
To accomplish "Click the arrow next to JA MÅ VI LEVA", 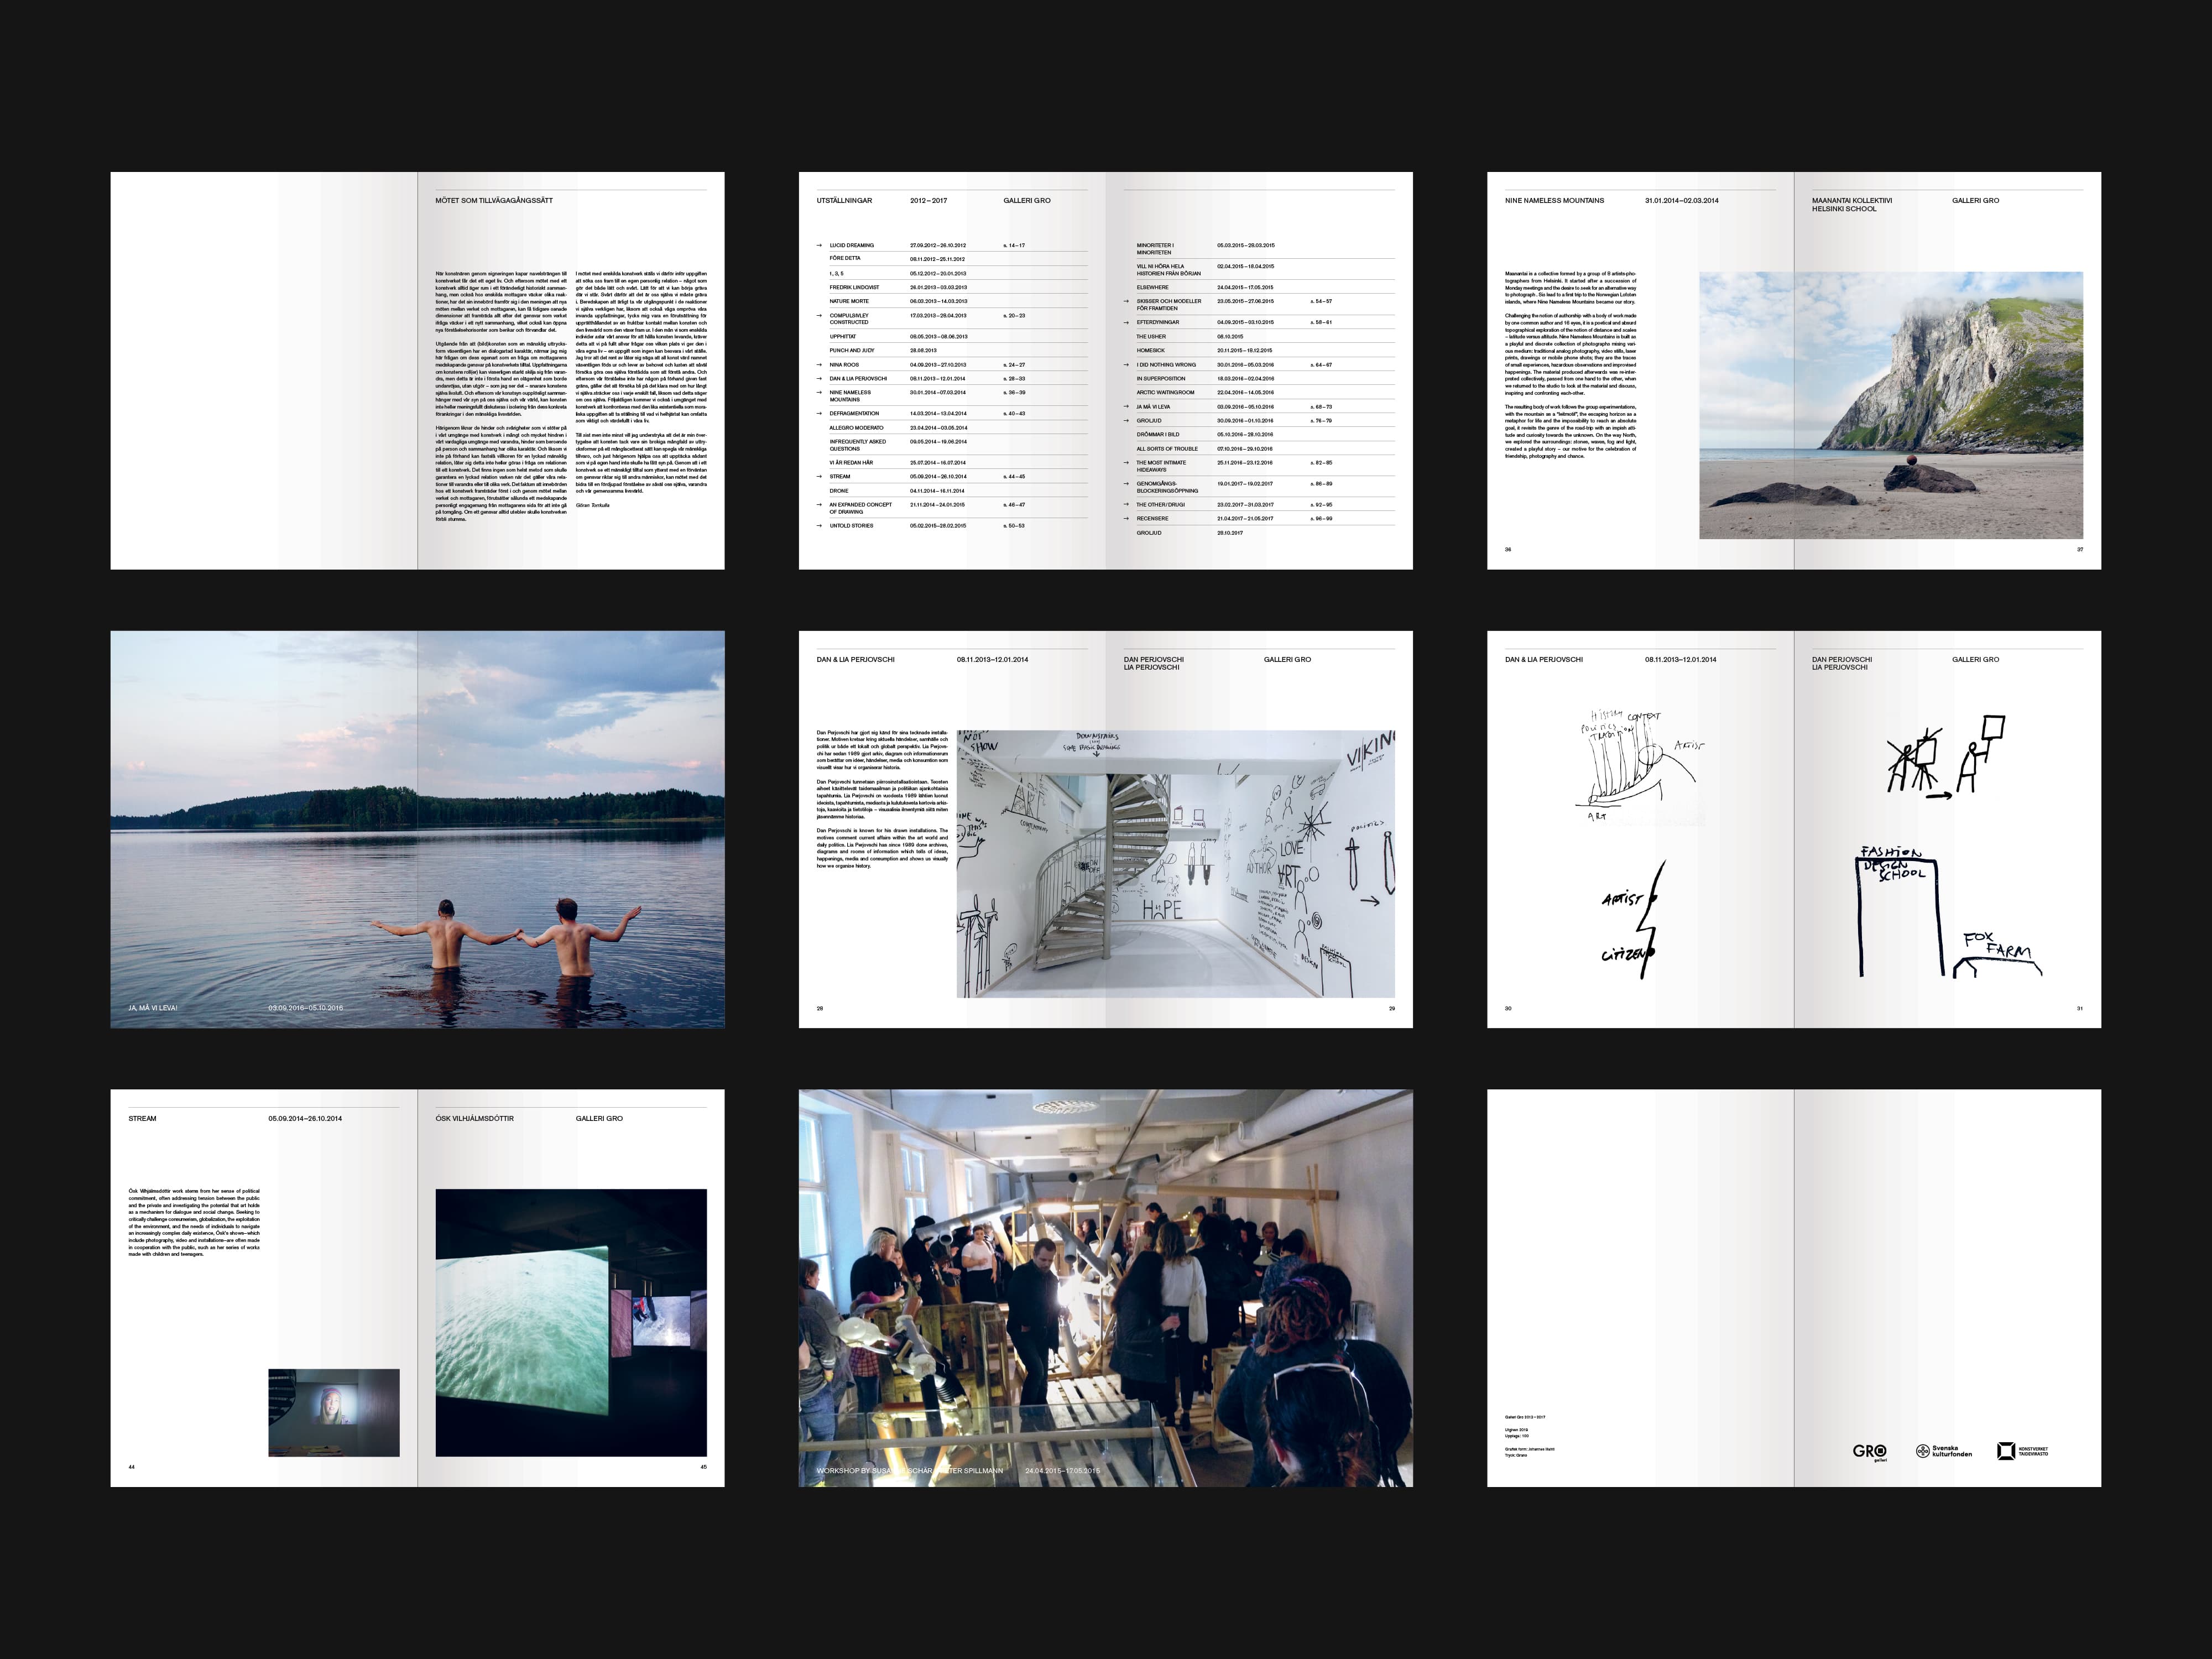I will click(1126, 407).
